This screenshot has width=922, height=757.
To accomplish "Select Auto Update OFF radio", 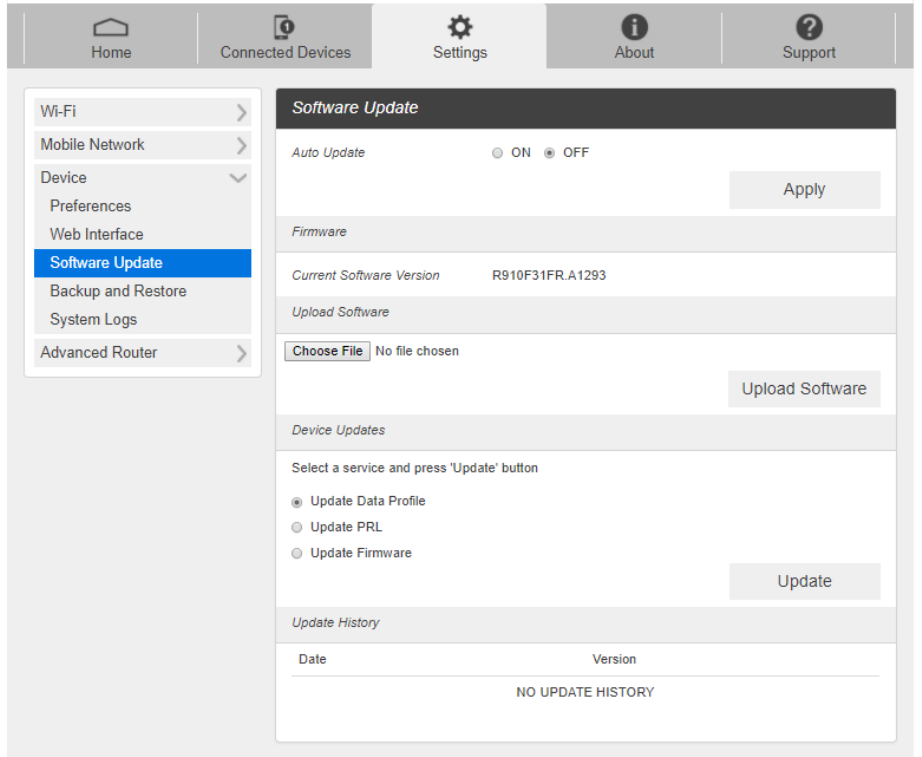I will pos(549,153).
